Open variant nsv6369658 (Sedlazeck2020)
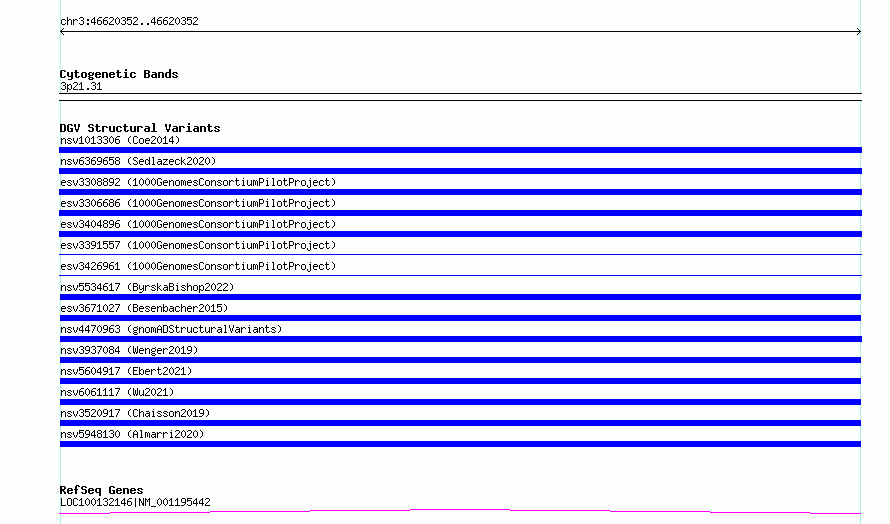 (x=138, y=161)
